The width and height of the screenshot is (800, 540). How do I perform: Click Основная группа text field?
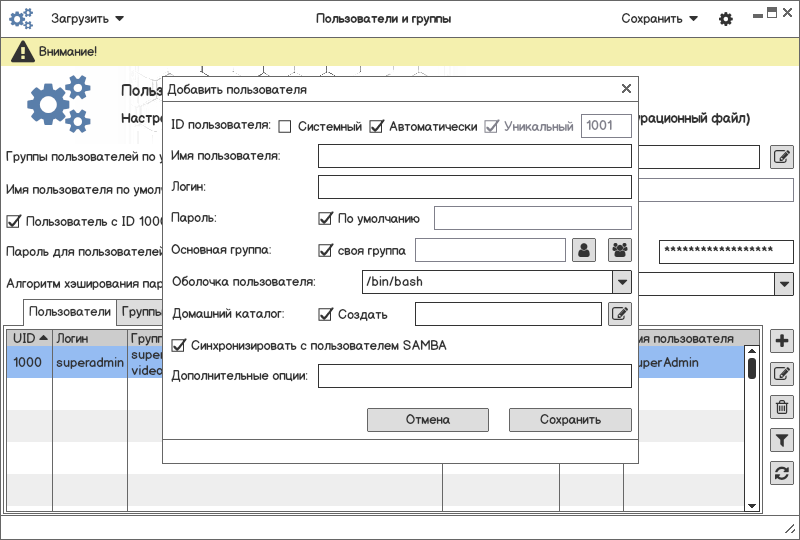(x=490, y=250)
